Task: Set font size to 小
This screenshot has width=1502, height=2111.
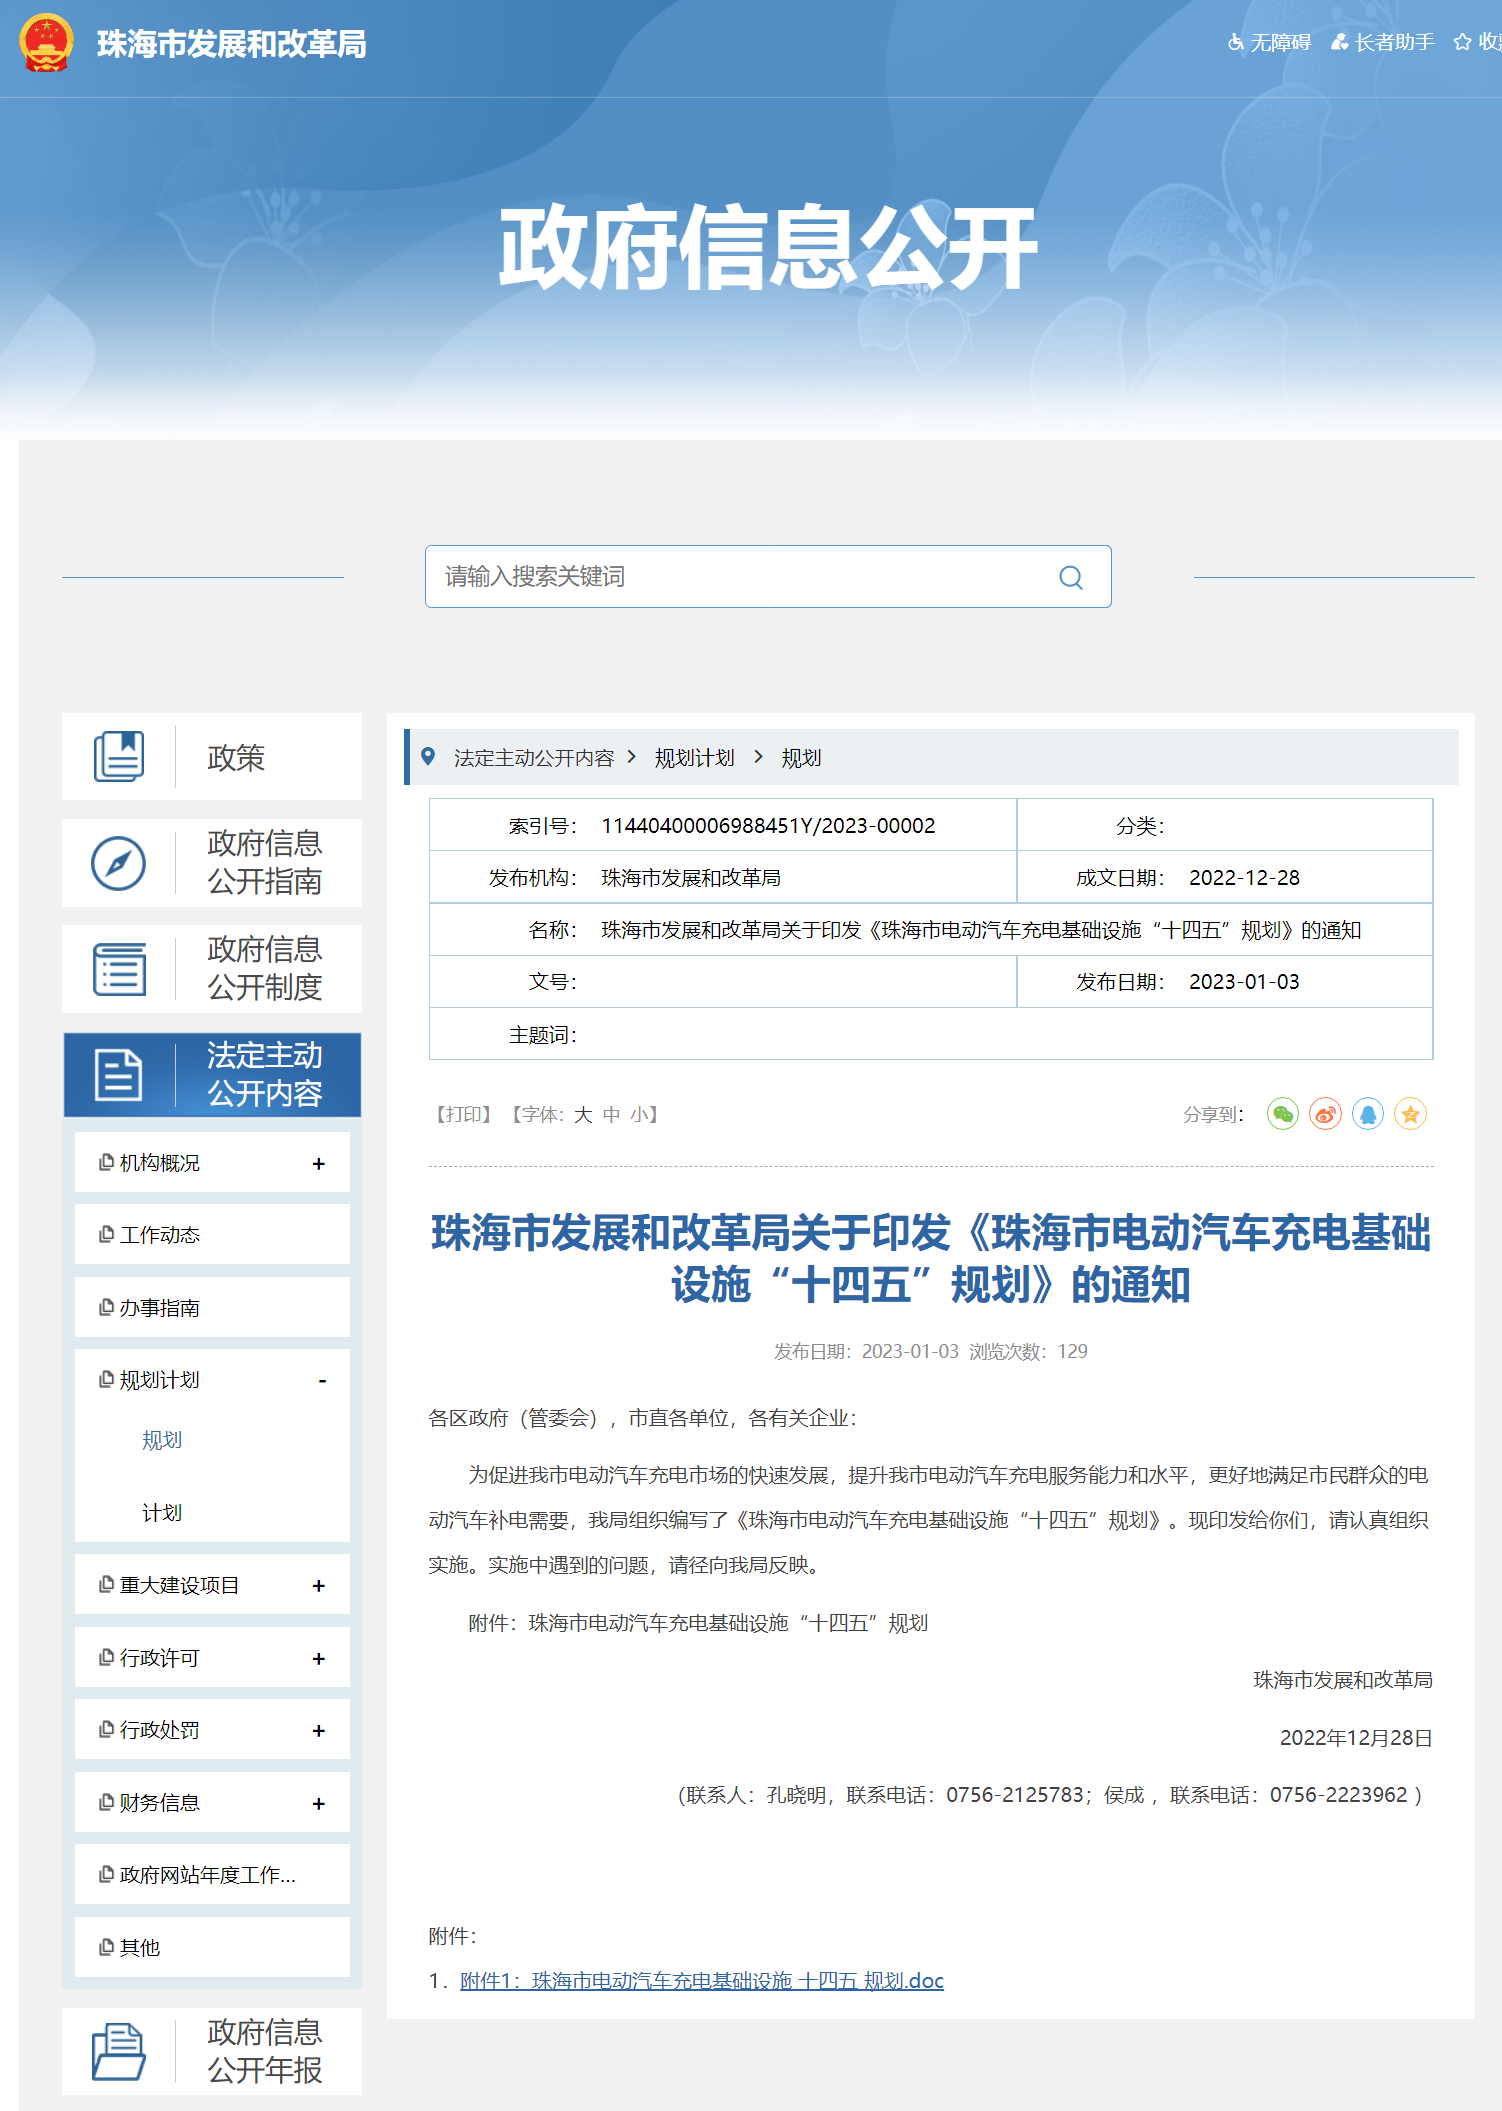Action: coord(639,1115)
